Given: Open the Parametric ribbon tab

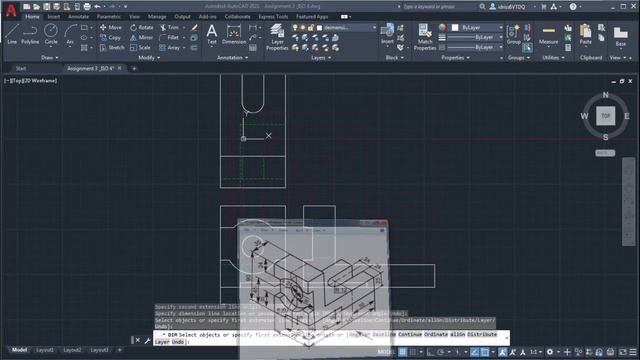Looking at the screenshot, I should pos(109,17).
